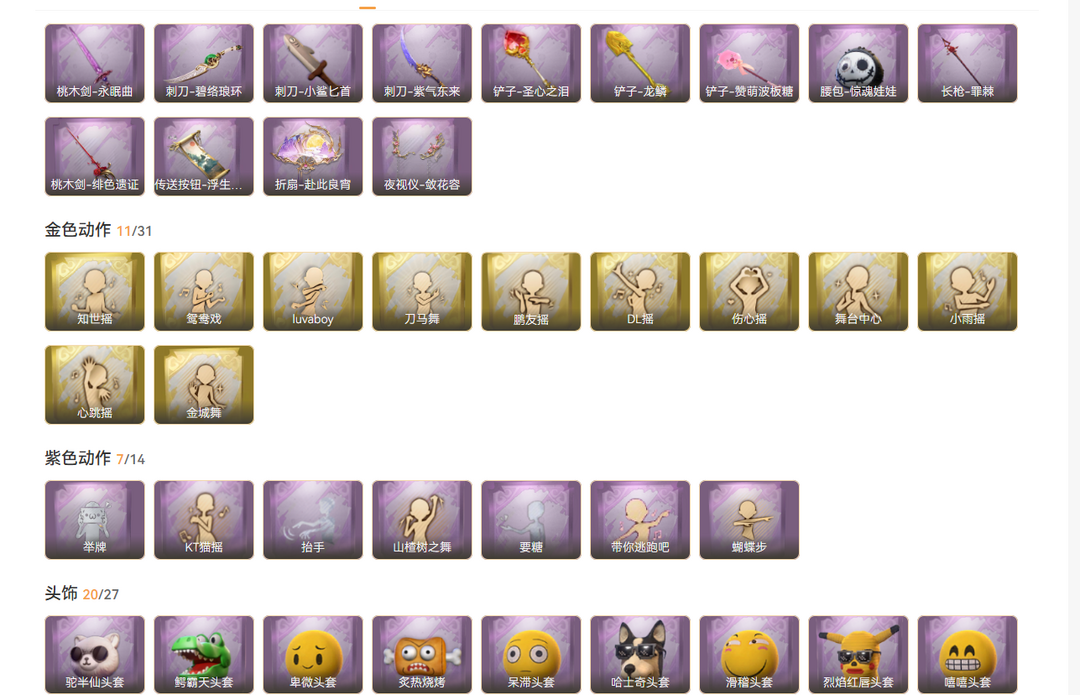Pick the 哈士奇头套 husky headgear
The image size is (1080, 695).
pyautogui.click(x=640, y=654)
